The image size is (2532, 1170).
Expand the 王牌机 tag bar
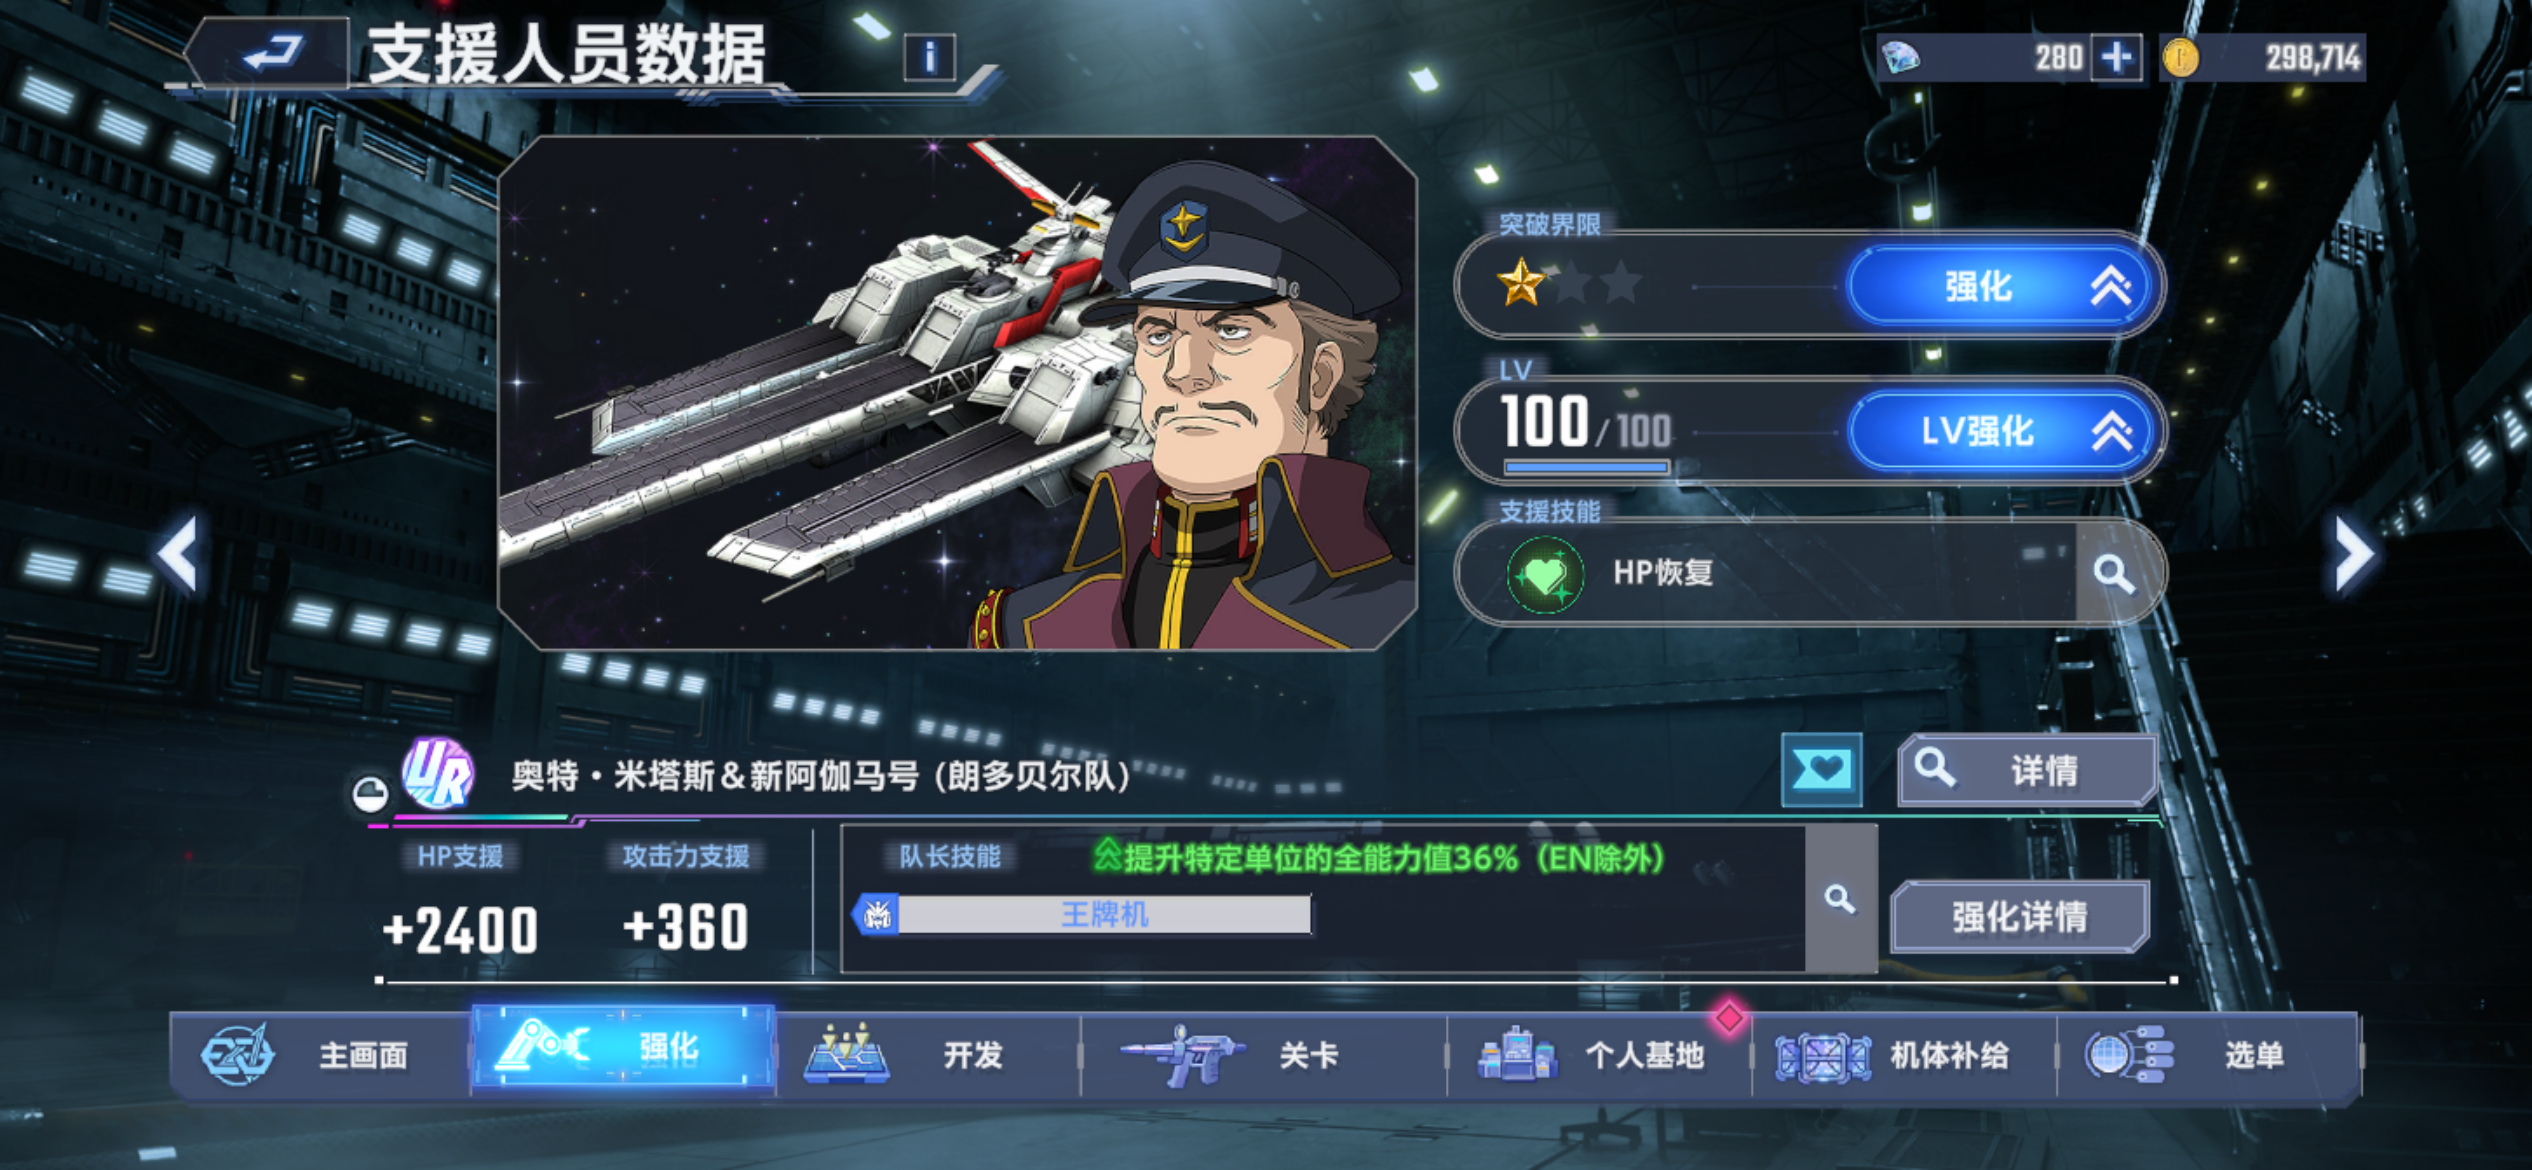coord(1082,914)
